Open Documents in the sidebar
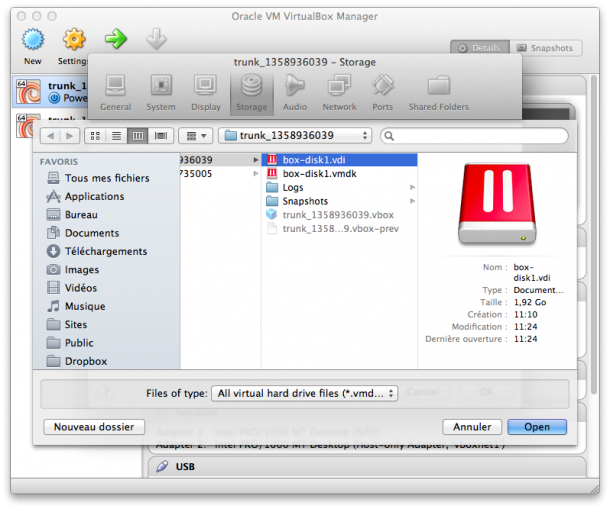Viewport: 610px width, 509px height. [83, 233]
